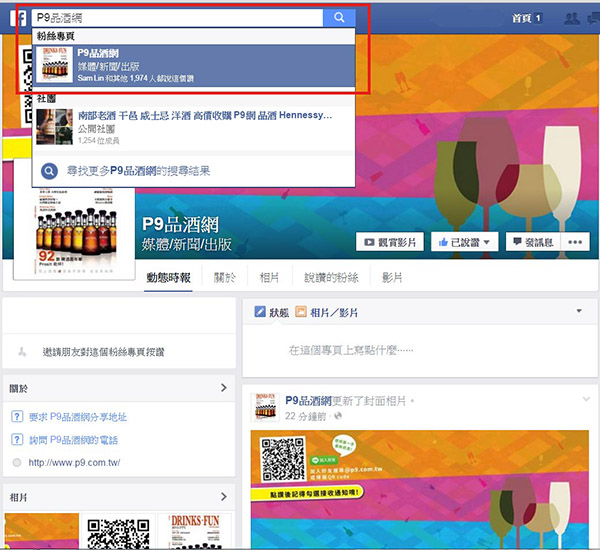The height and width of the screenshot is (550, 600).
Task: Click the pencil status icon
Action: pyautogui.click(x=260, y=312)
